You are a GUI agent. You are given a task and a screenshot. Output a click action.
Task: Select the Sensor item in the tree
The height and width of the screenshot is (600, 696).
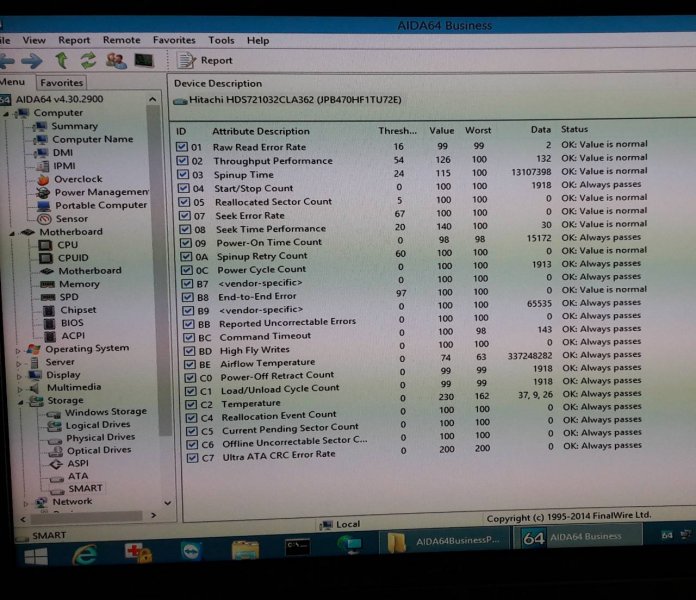point(71,218)
